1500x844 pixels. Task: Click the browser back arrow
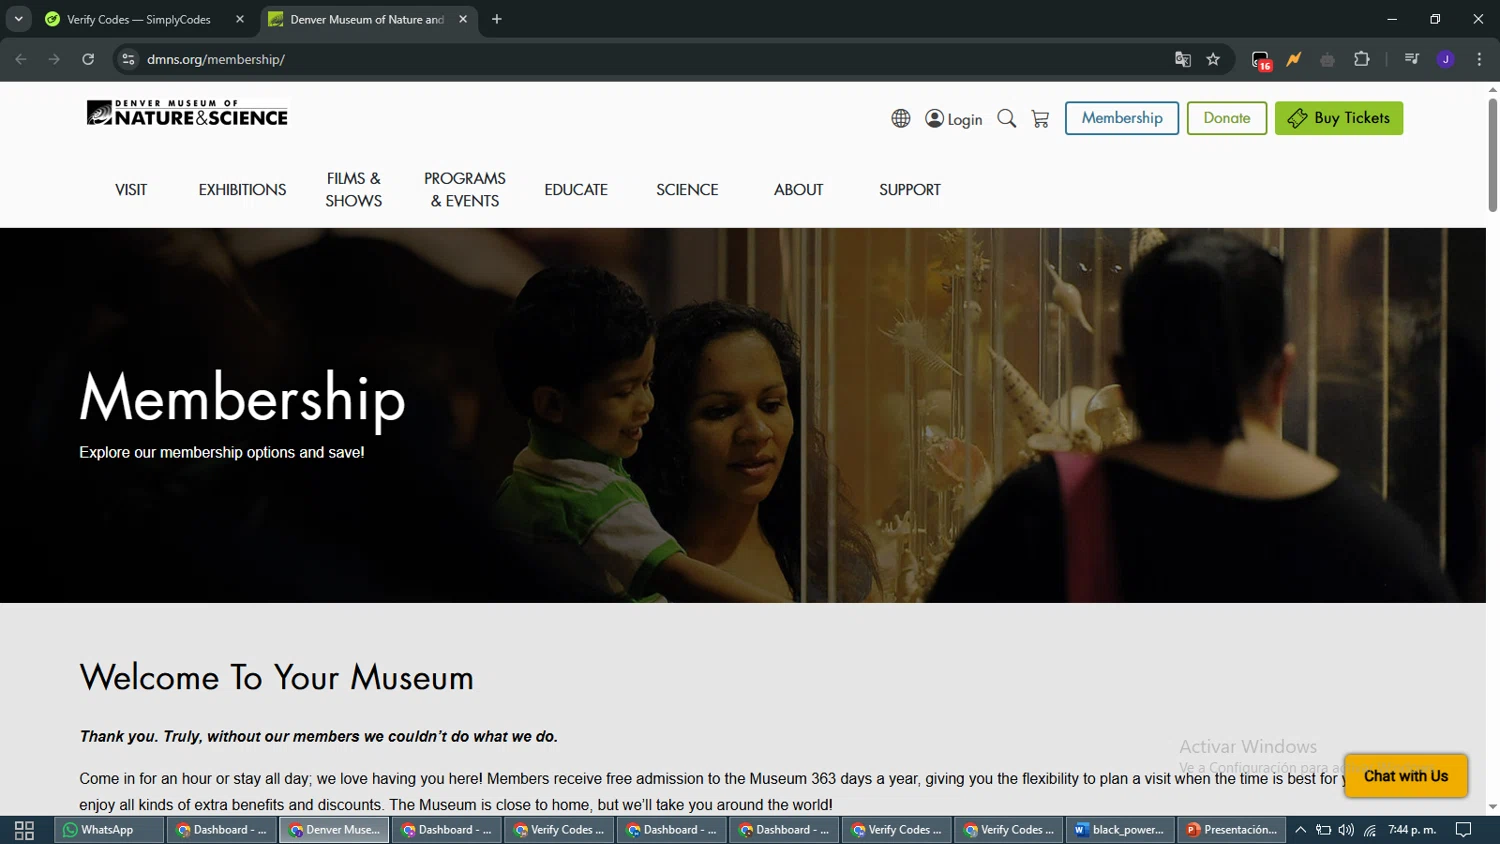point(21,59)
